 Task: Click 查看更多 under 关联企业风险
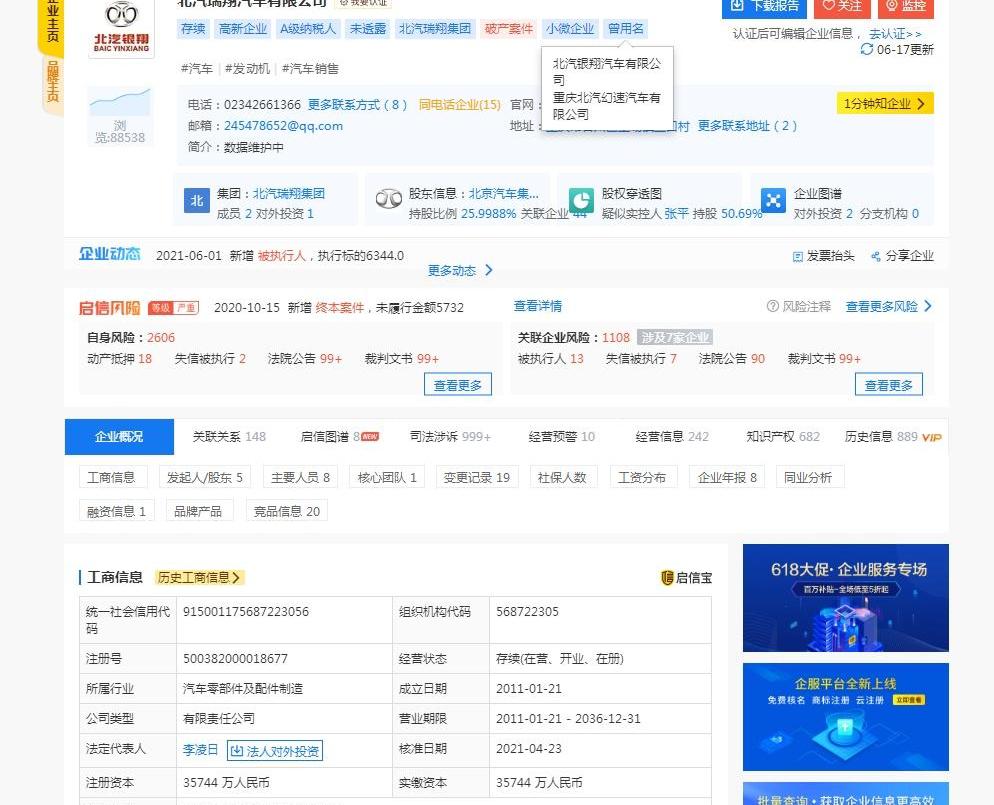[x=889, y=385]
